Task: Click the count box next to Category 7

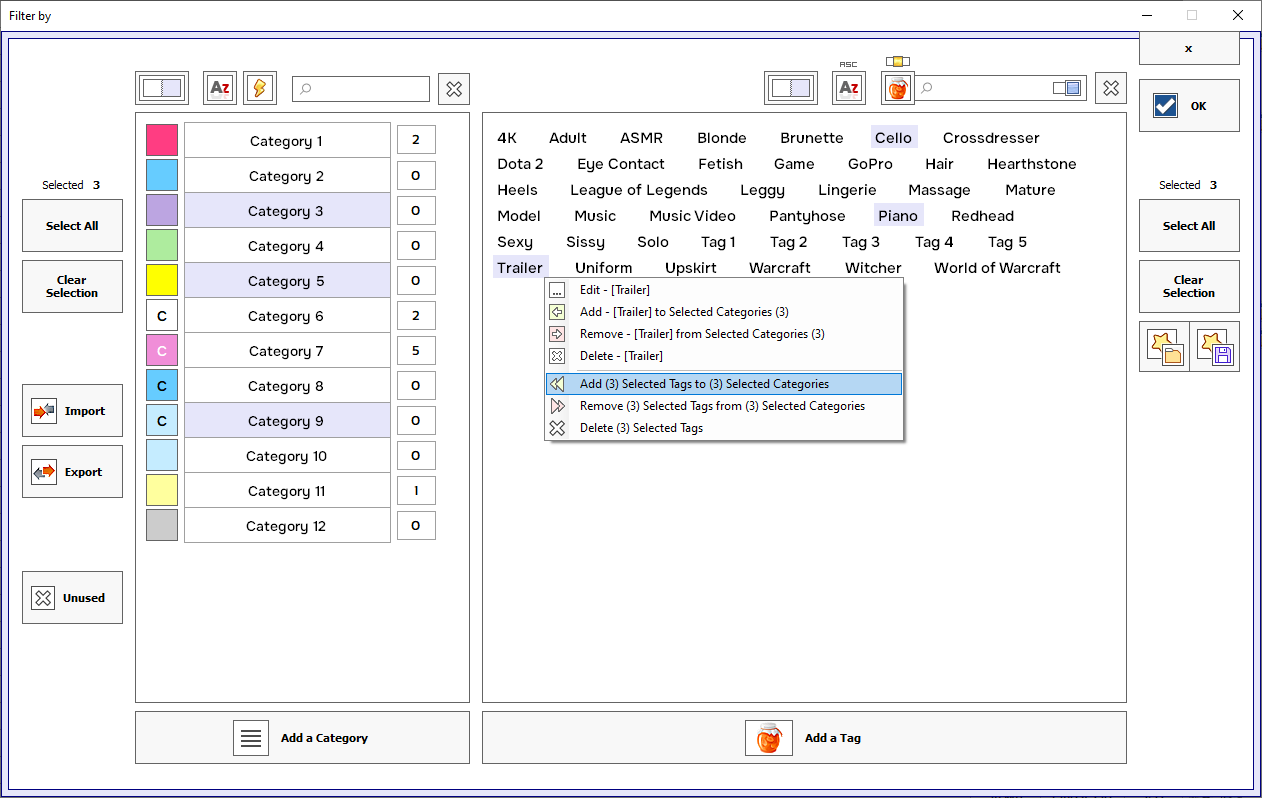Action: 416,350
